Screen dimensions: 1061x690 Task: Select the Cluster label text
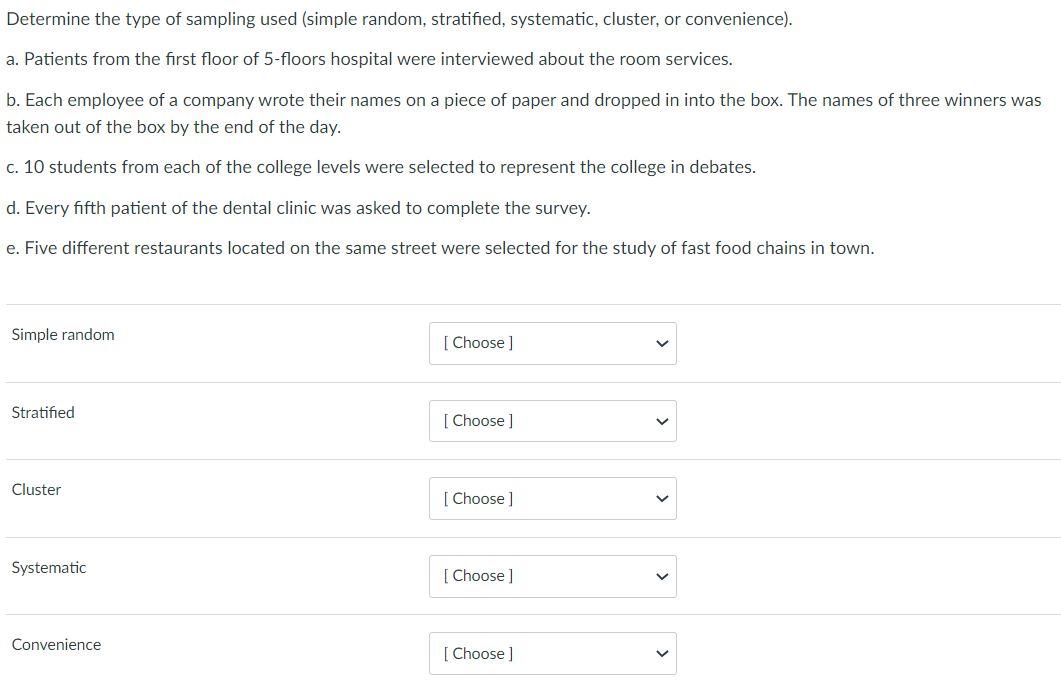click(x=36, y=490)
